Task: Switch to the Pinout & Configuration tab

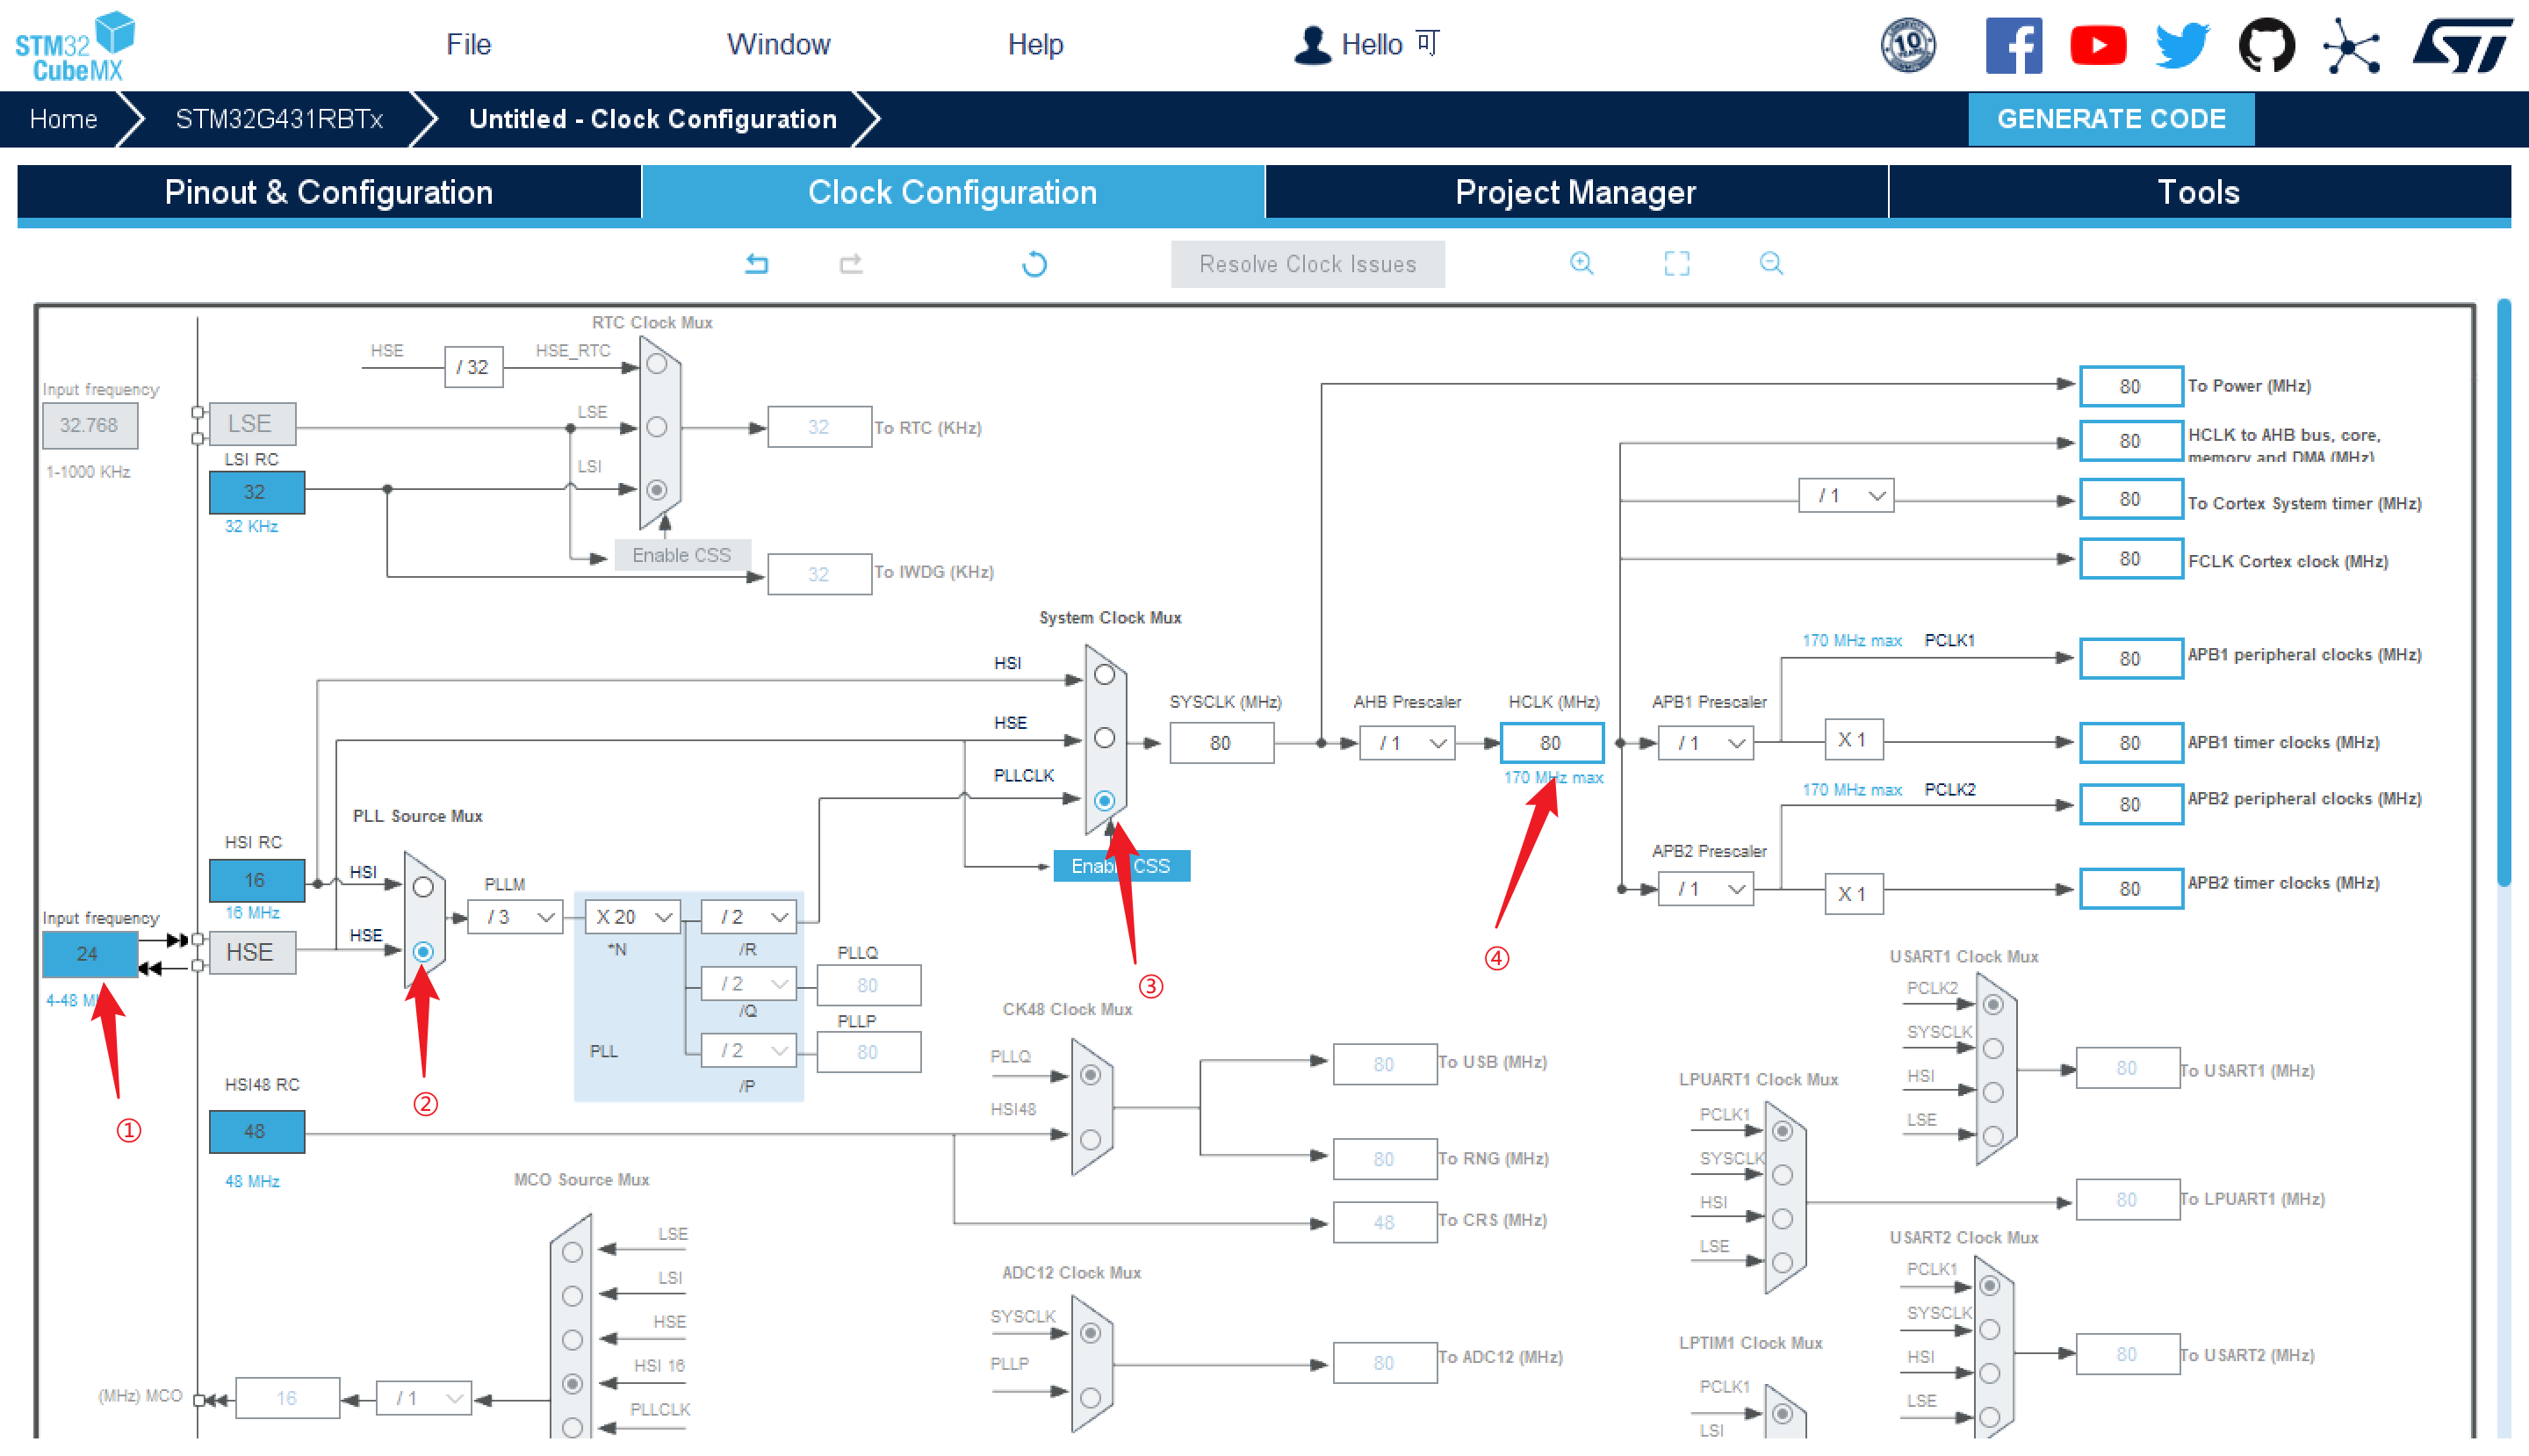Action: click(x=329, y=192)
